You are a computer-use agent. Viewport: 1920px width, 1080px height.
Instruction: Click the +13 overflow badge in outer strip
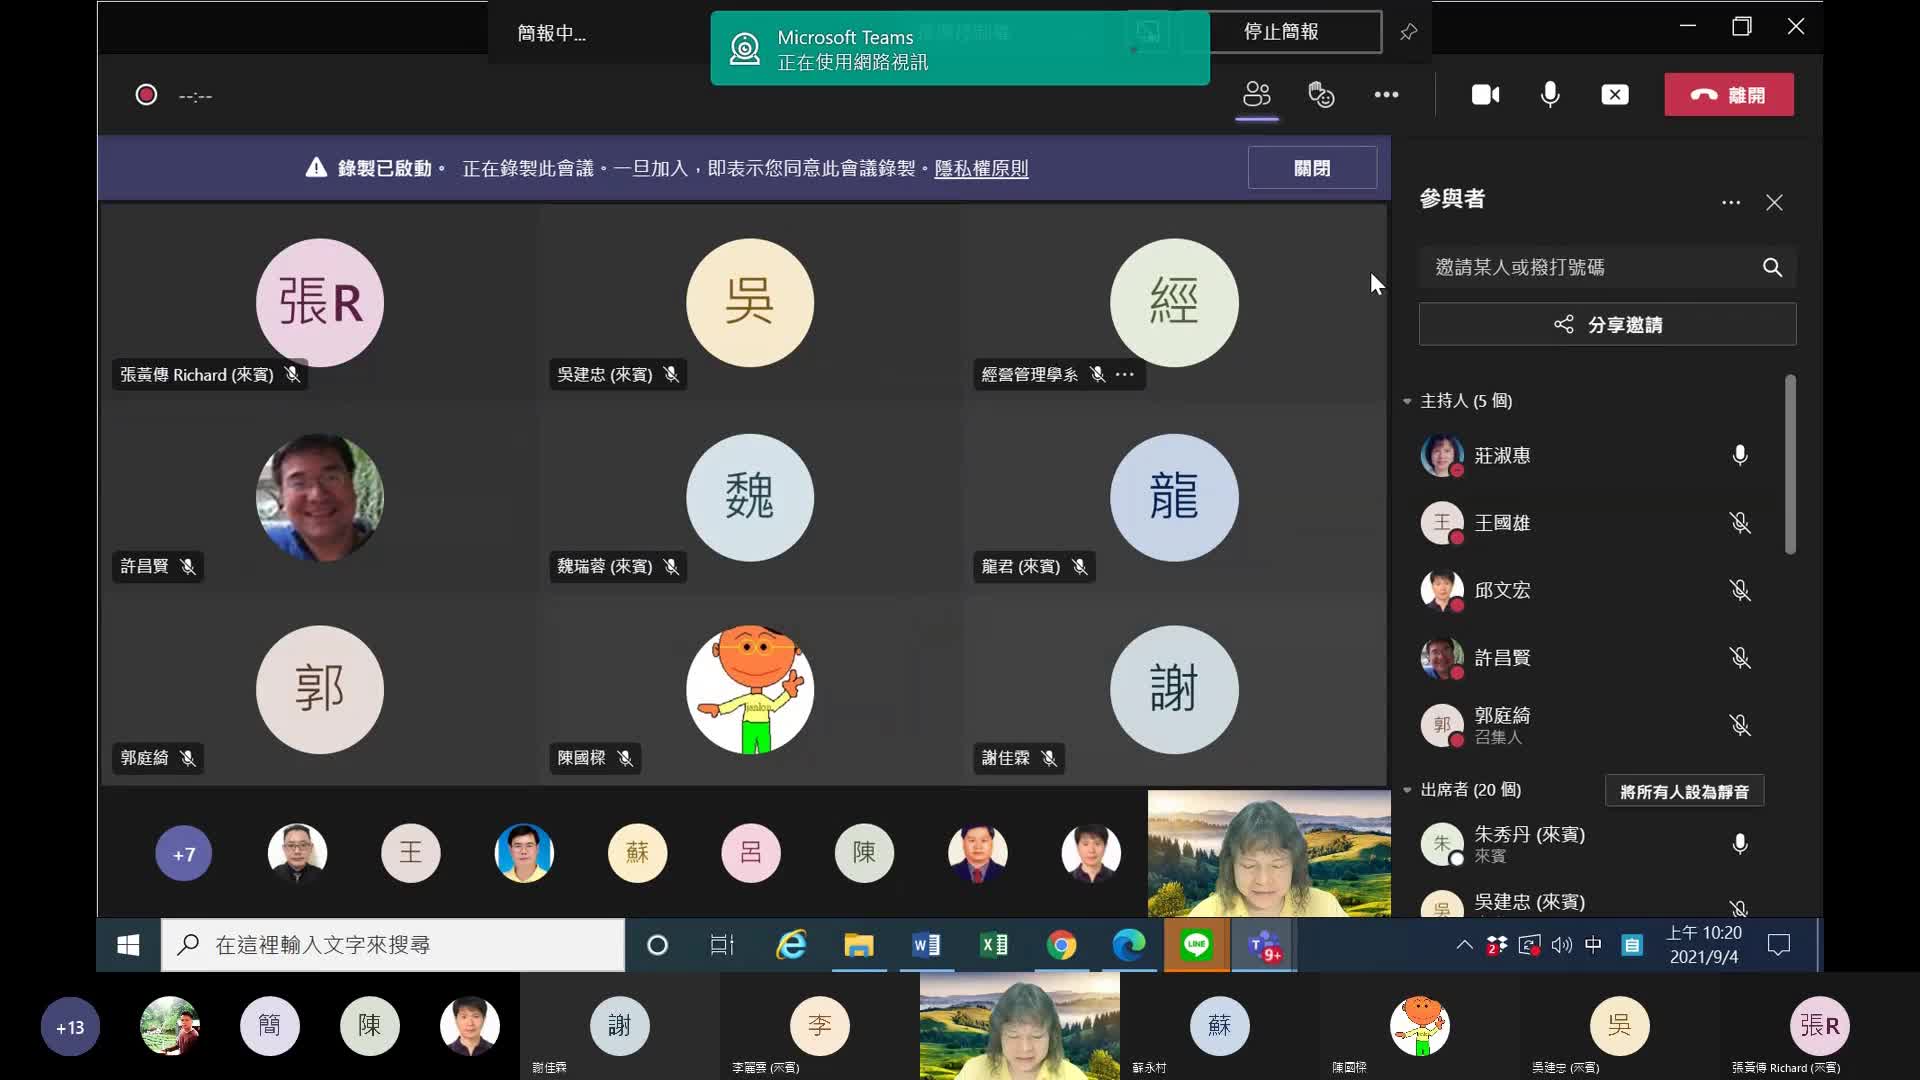(x=70, y=1027)
